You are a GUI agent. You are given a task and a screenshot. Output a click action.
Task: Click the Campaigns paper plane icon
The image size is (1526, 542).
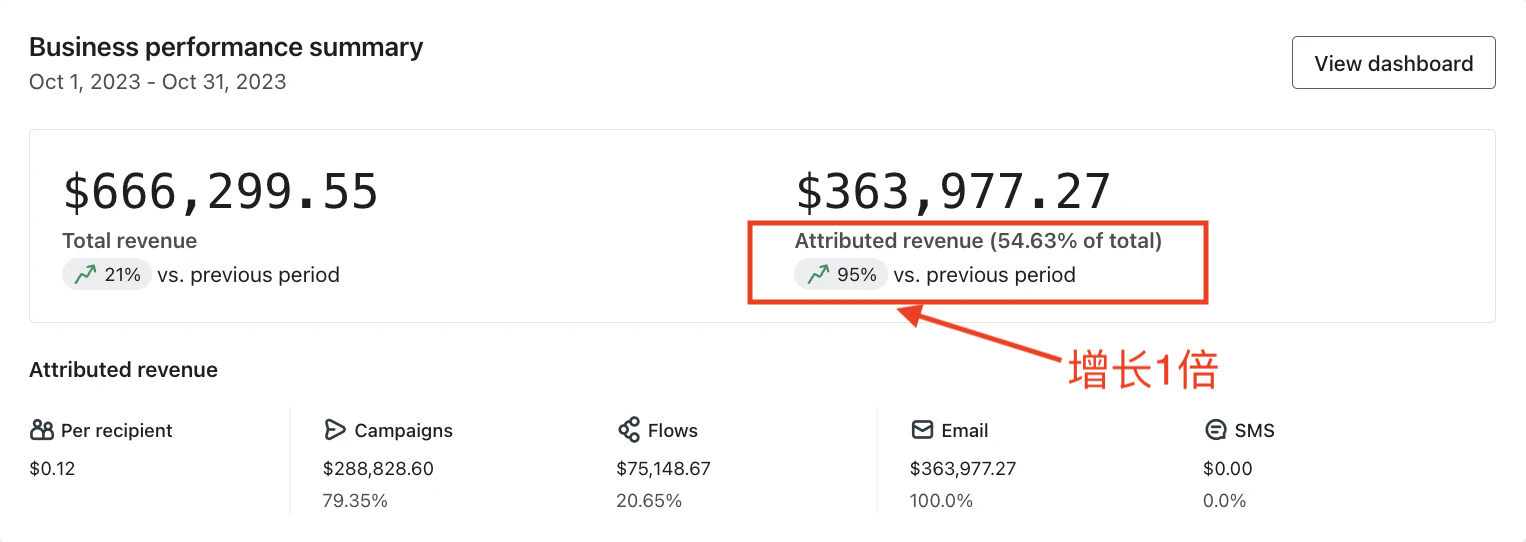click(x=335, y=430)
